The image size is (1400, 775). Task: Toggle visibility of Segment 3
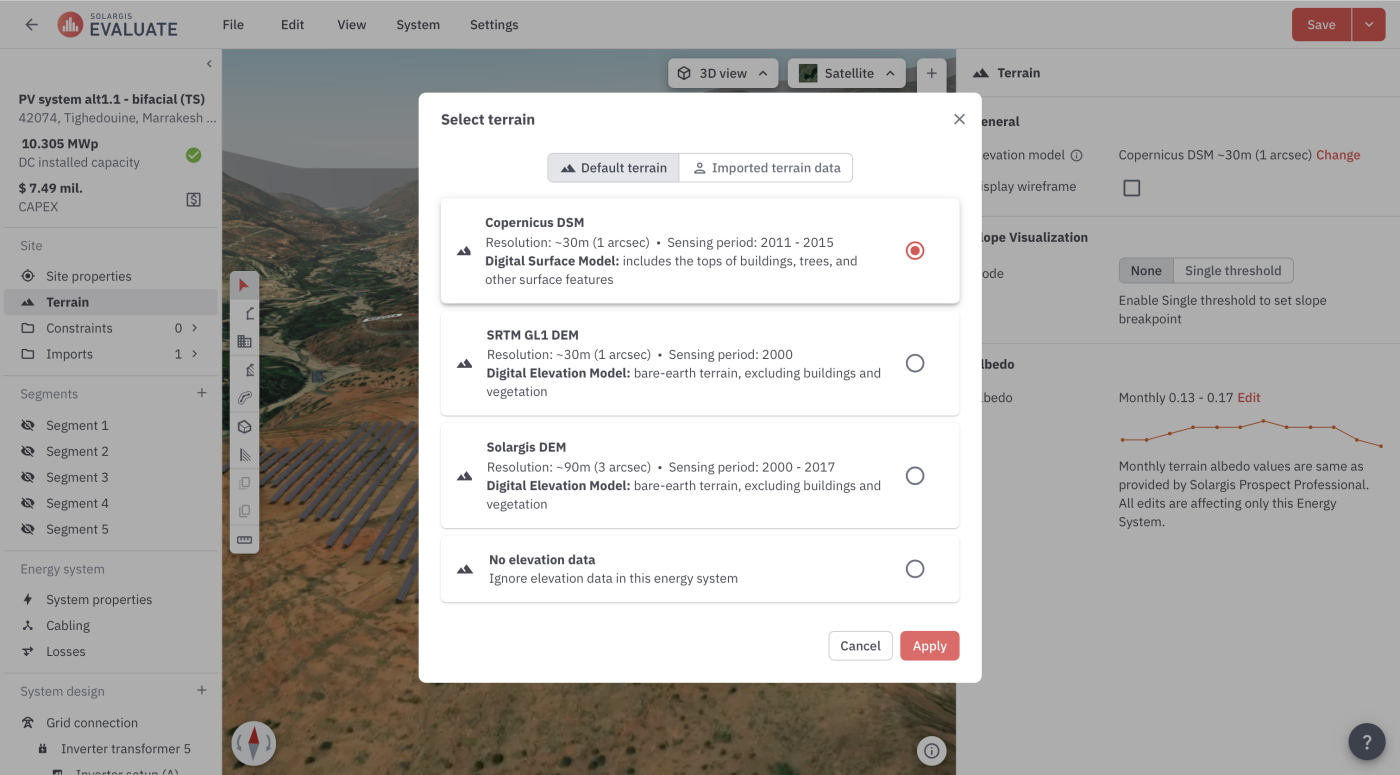[x=28, y=478]
